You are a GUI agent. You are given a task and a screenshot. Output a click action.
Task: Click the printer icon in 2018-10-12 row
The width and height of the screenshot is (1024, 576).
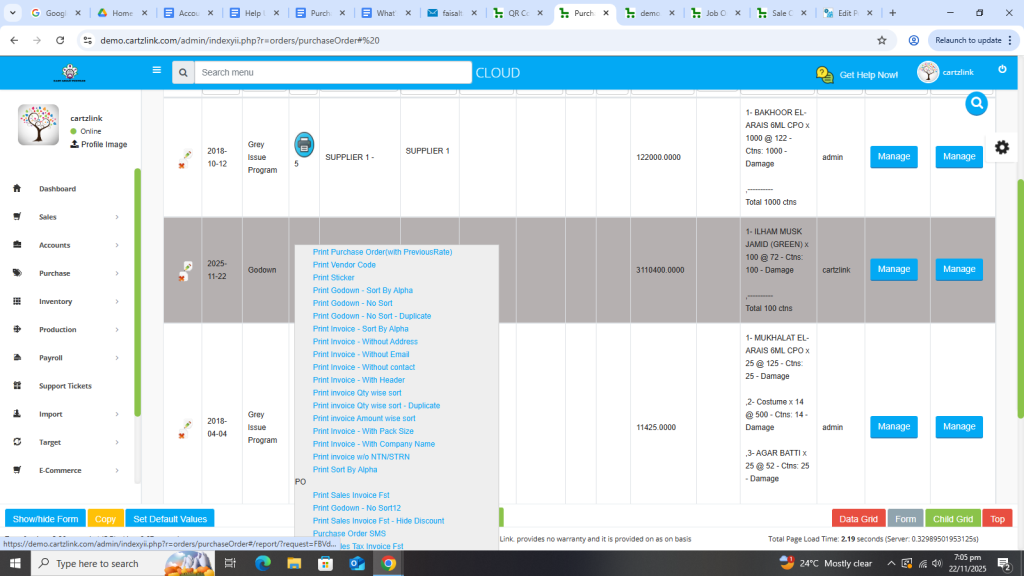(304, 145)
